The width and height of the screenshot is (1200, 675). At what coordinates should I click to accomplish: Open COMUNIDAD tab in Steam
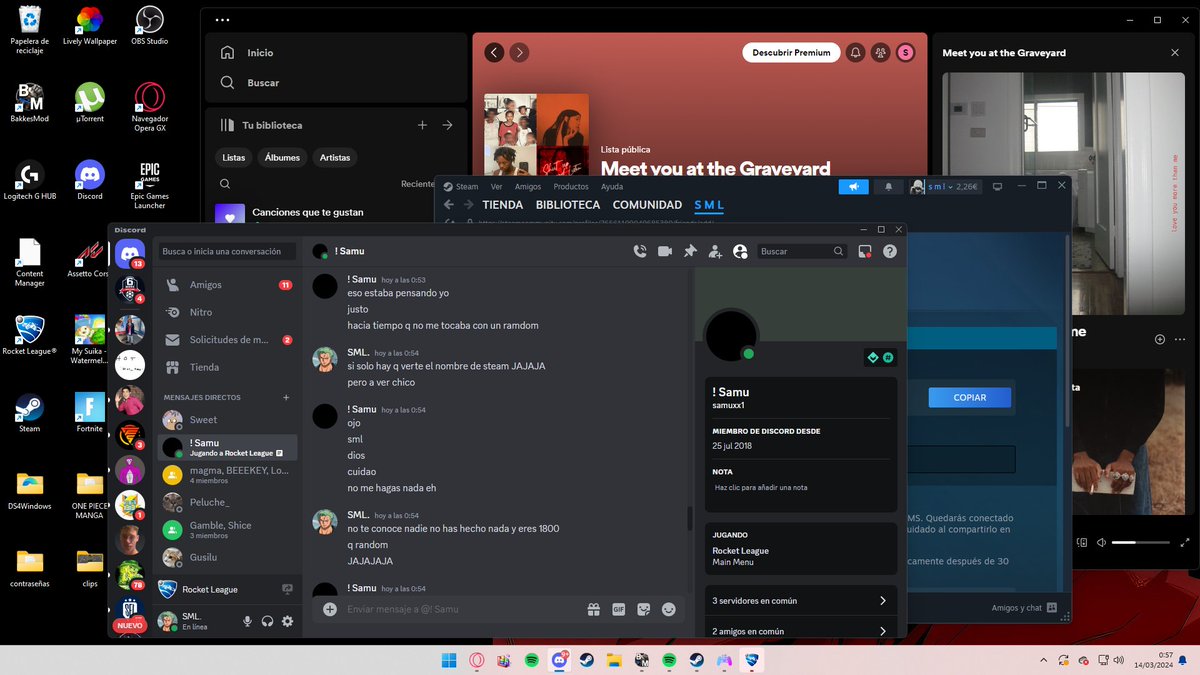647,205
